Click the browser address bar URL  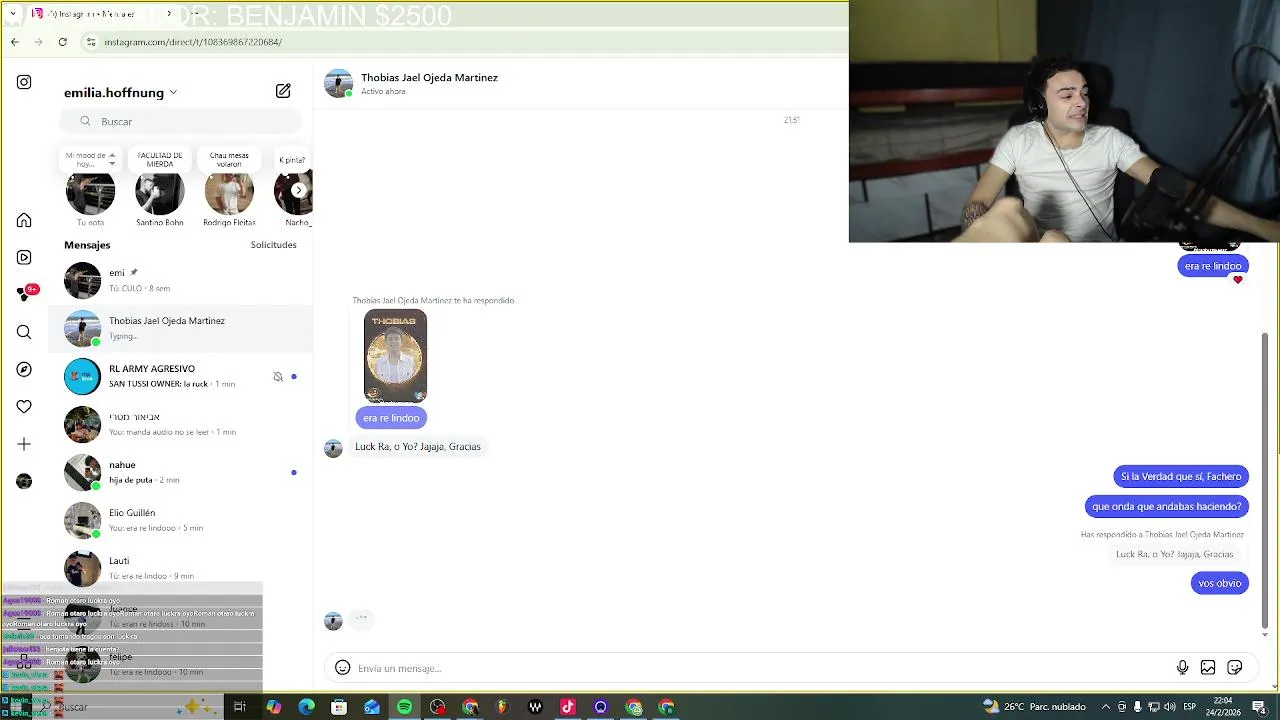click(193, 42)
